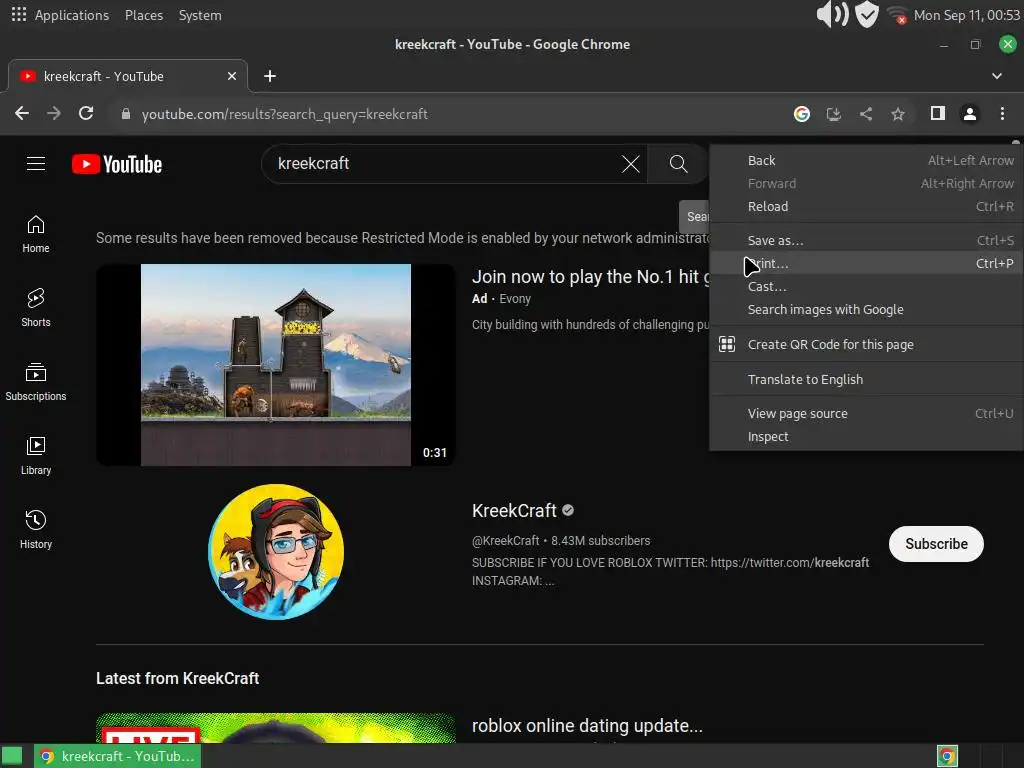
Task: Select View page source
Action: tap(866, 413)
